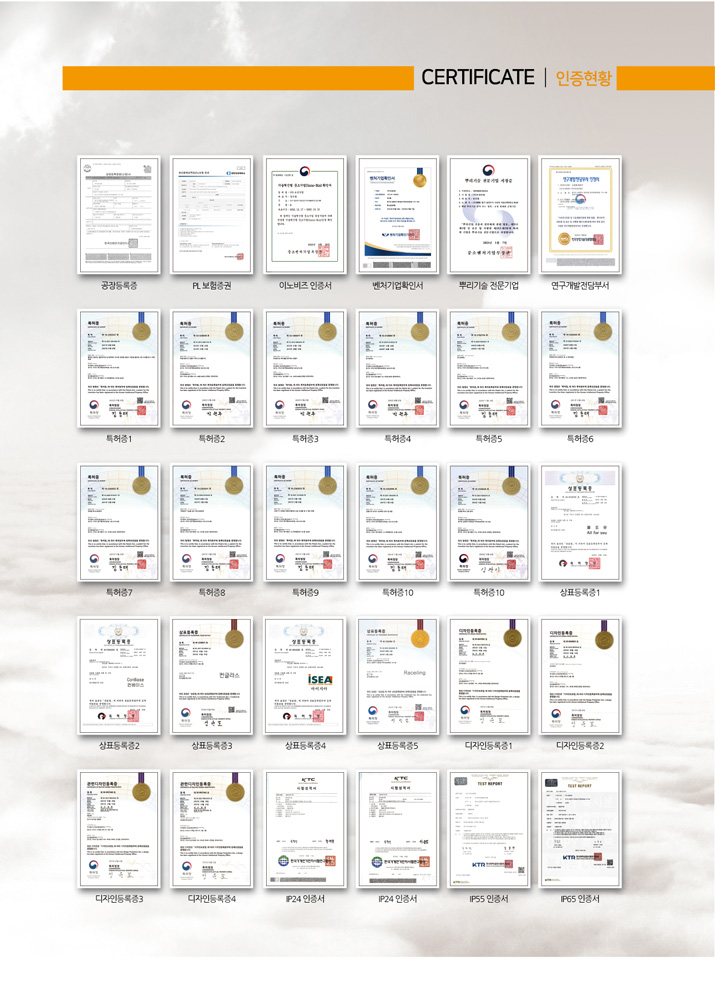Image resolution: width=715 pixels, height=1000 pixels.
Task: Click the caption text 상표등록증5
Action: tap(397, 746)
